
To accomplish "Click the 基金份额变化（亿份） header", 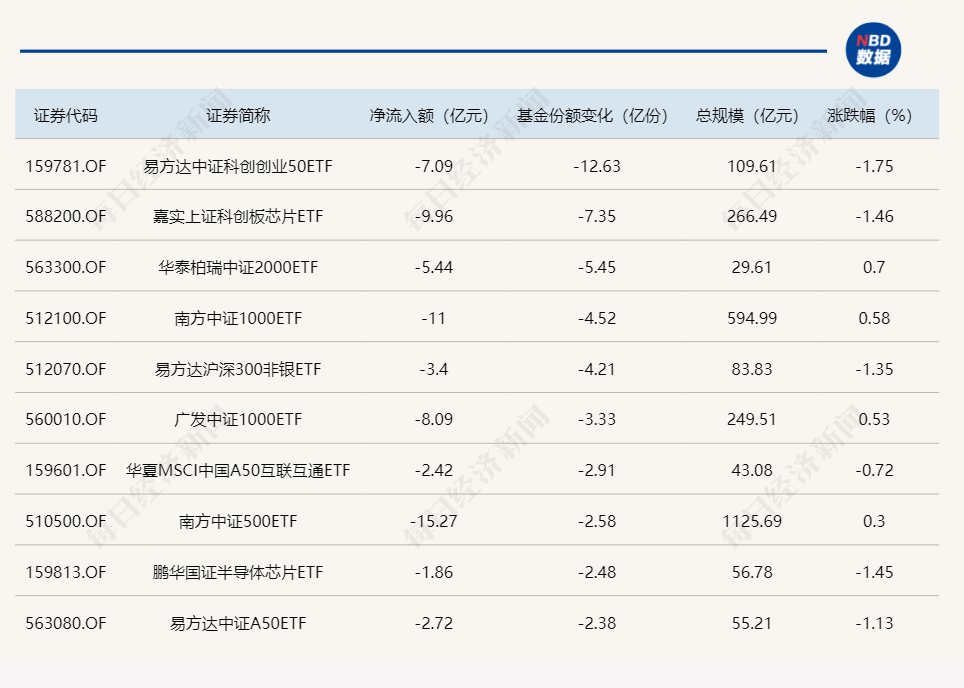I will point(596,115).
